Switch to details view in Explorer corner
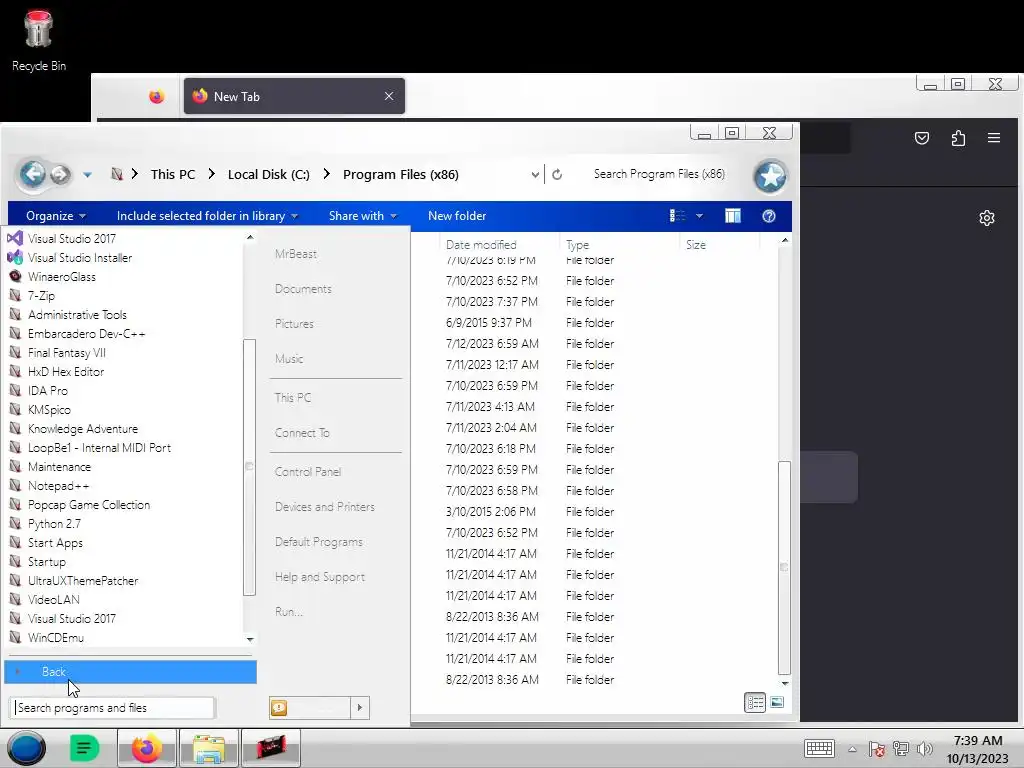 click(755, 703)
